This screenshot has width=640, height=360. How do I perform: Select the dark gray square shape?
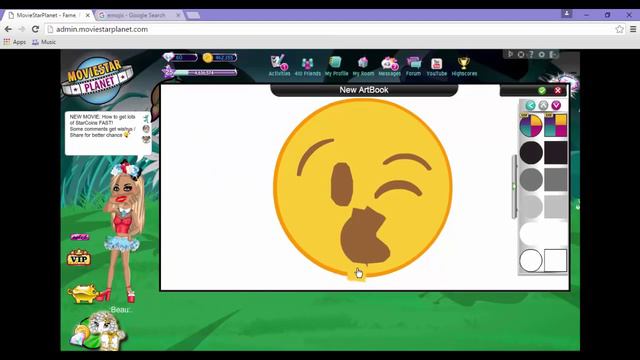point(556,180)
